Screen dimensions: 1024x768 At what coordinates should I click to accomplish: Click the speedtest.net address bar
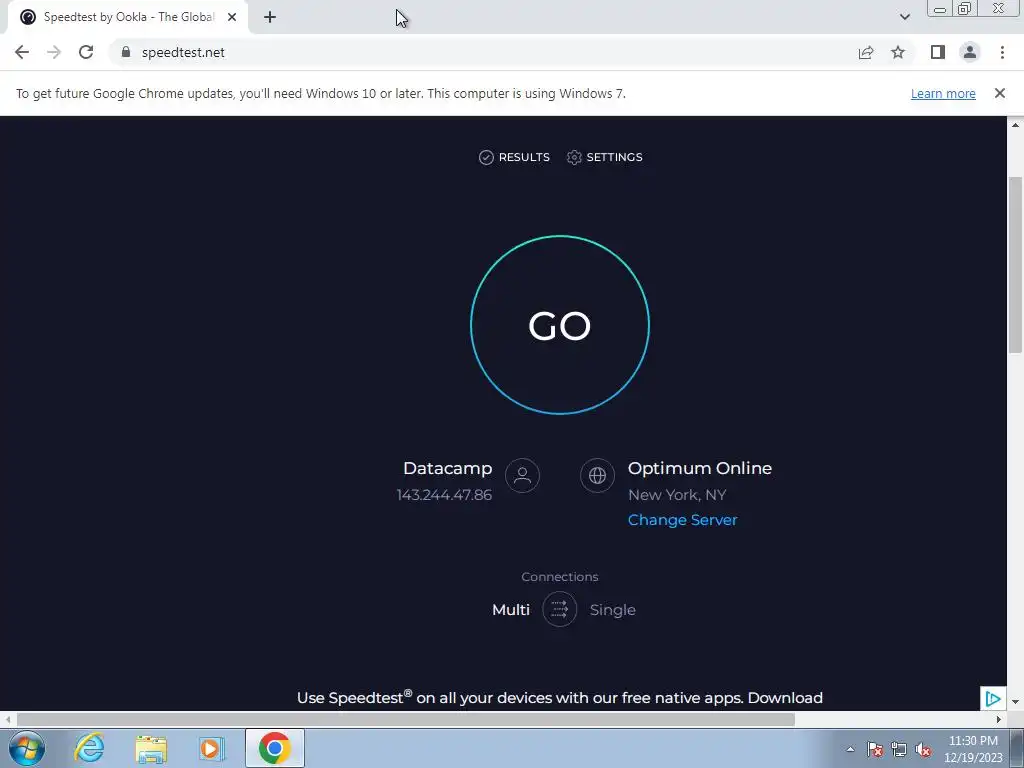pos(483,52)
